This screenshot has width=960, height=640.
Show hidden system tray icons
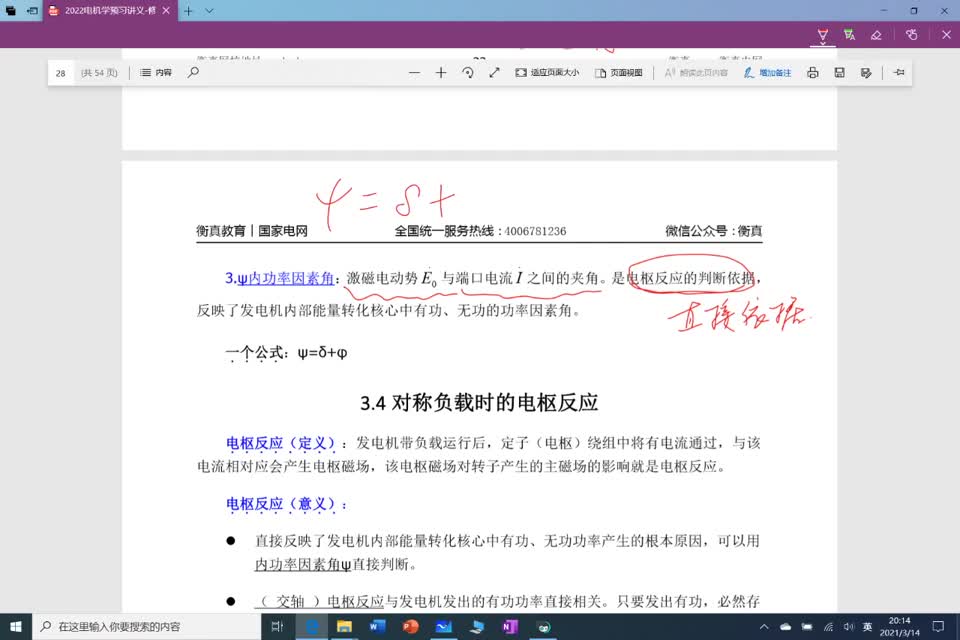(764, 627)
